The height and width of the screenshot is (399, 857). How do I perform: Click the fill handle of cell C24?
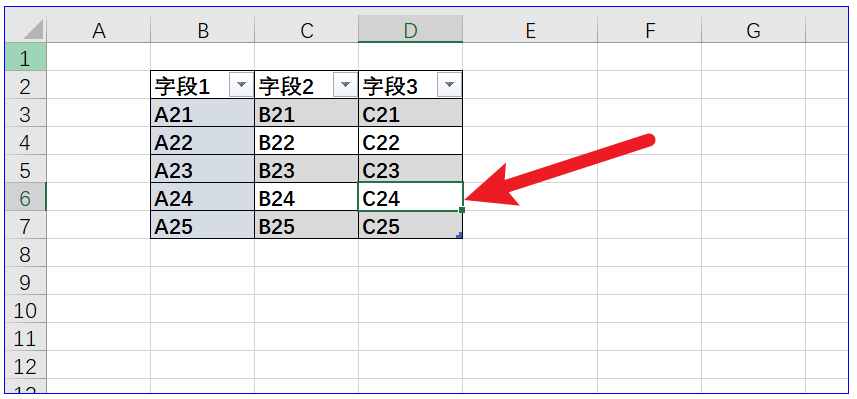click(x=462, y=210)
